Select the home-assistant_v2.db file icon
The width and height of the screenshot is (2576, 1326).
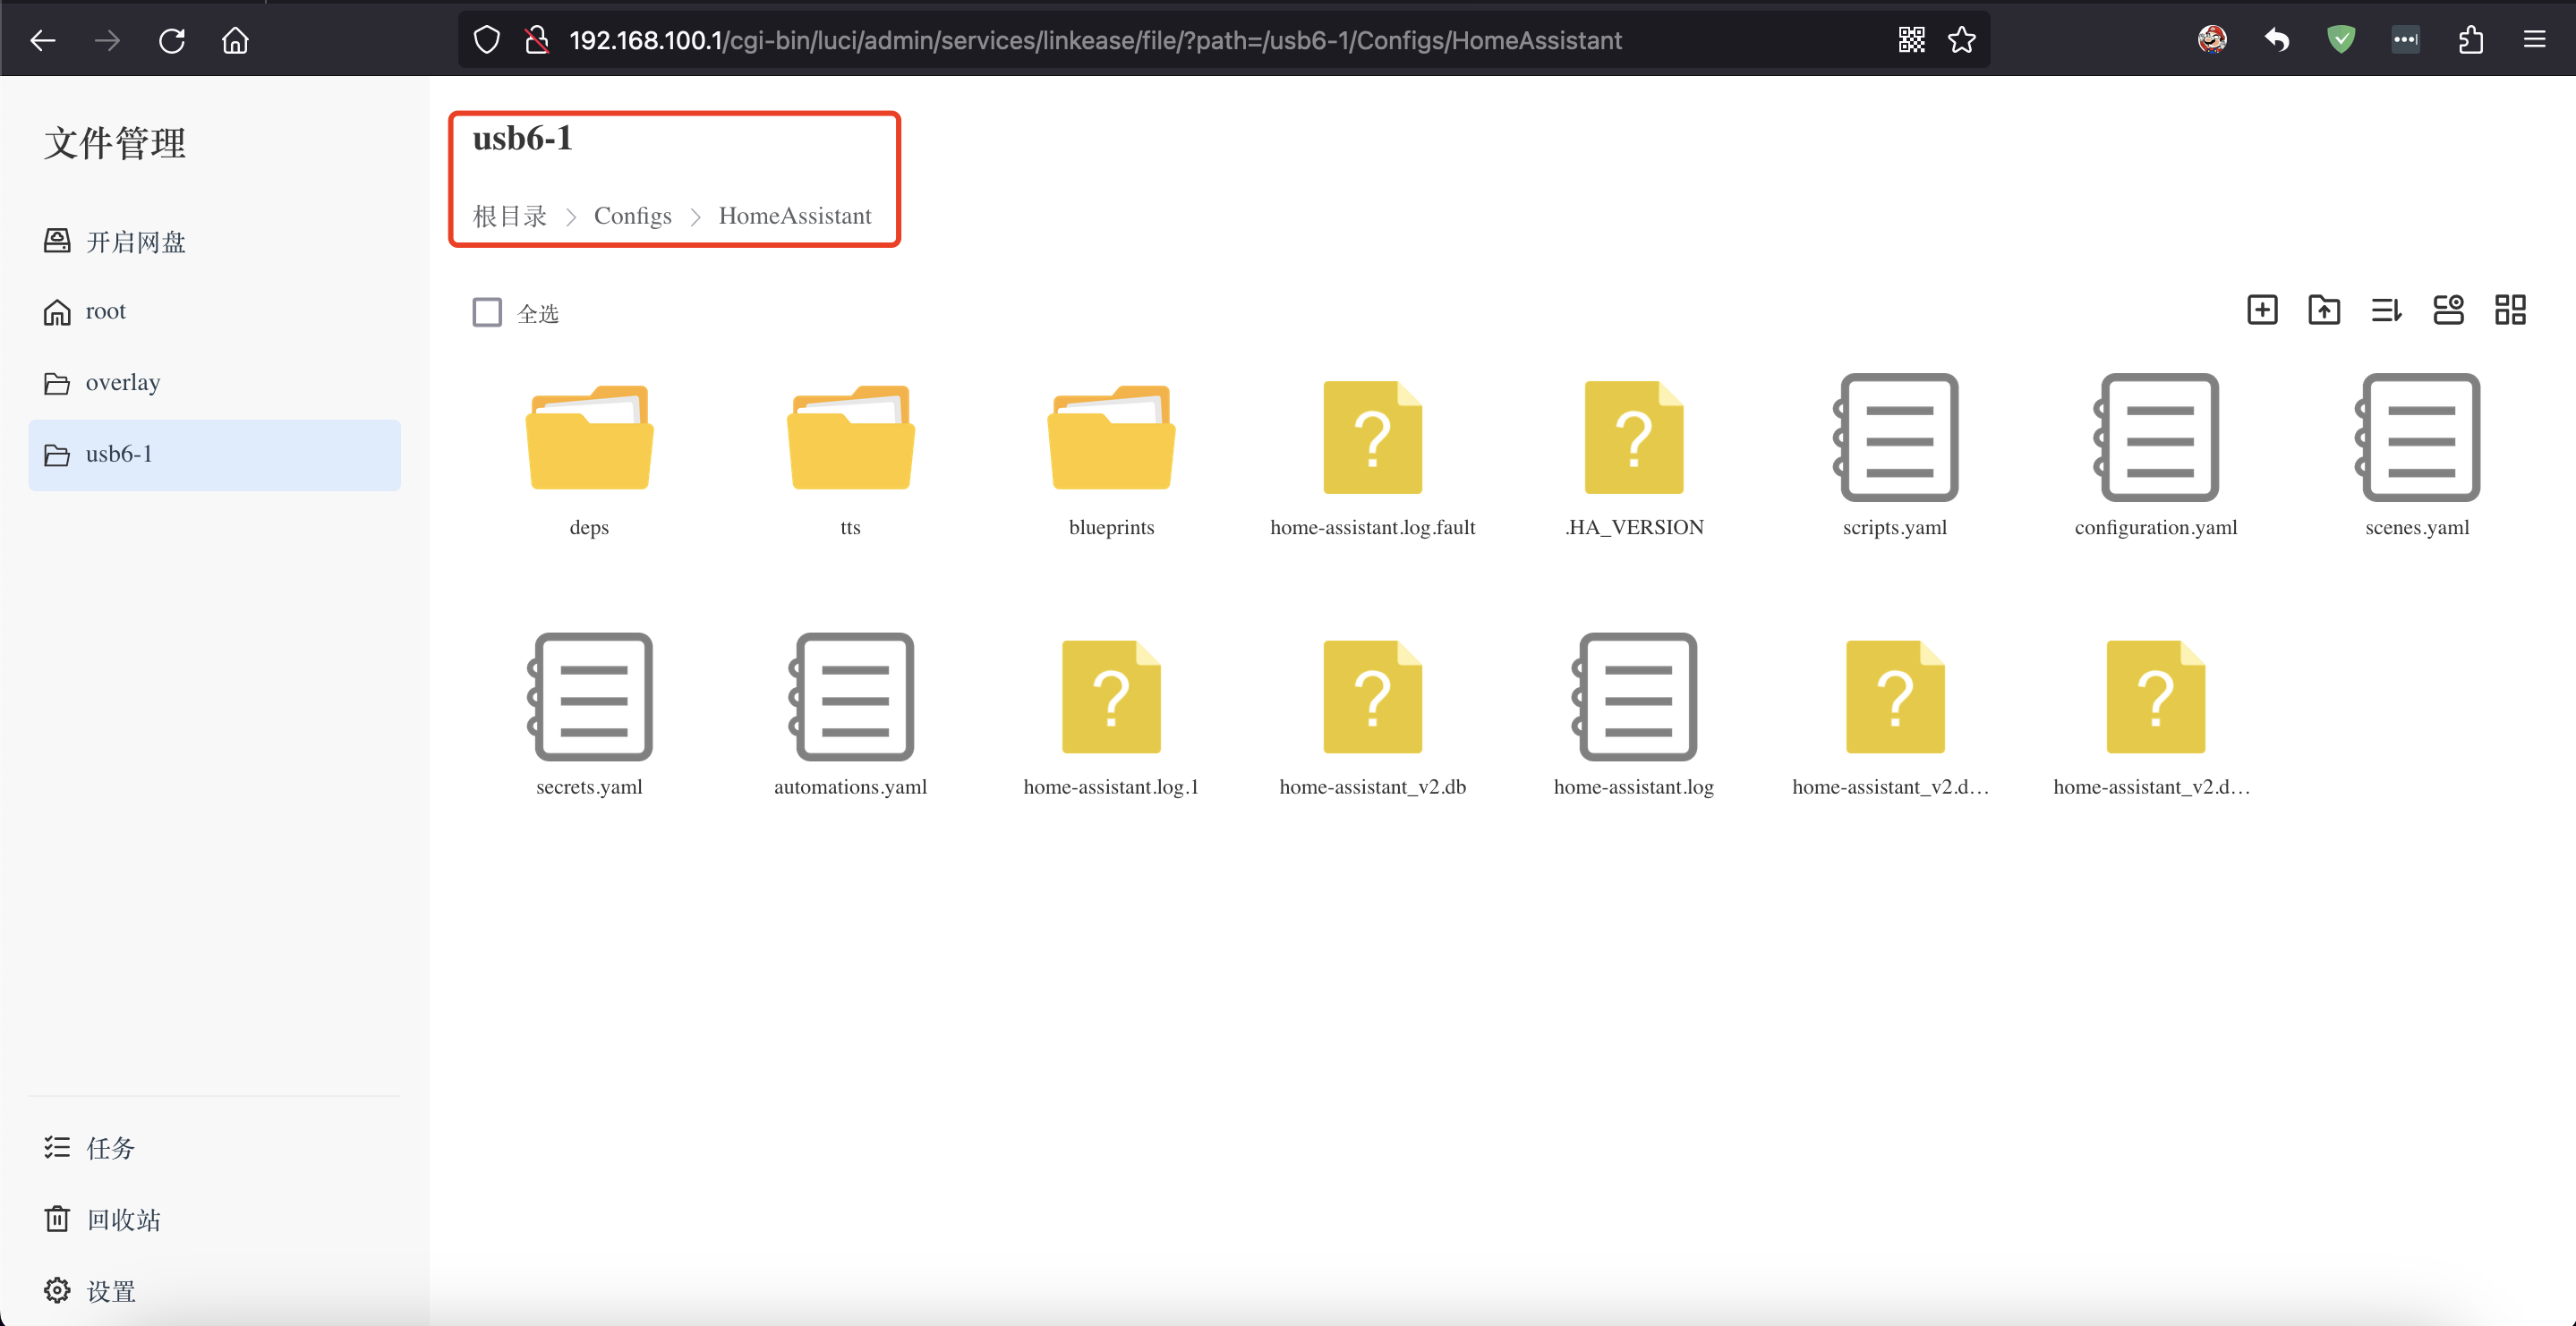(x=1372, y=697)
